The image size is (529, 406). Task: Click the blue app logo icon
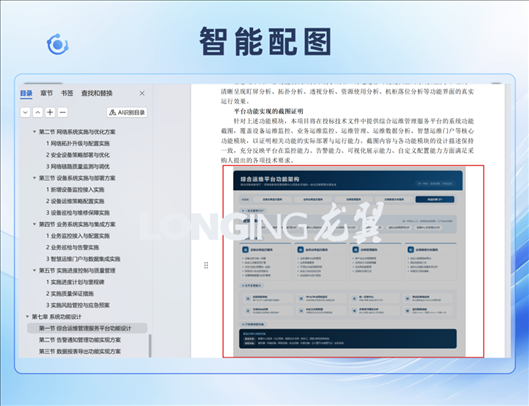pyautogui.click(x=58, y=44)
